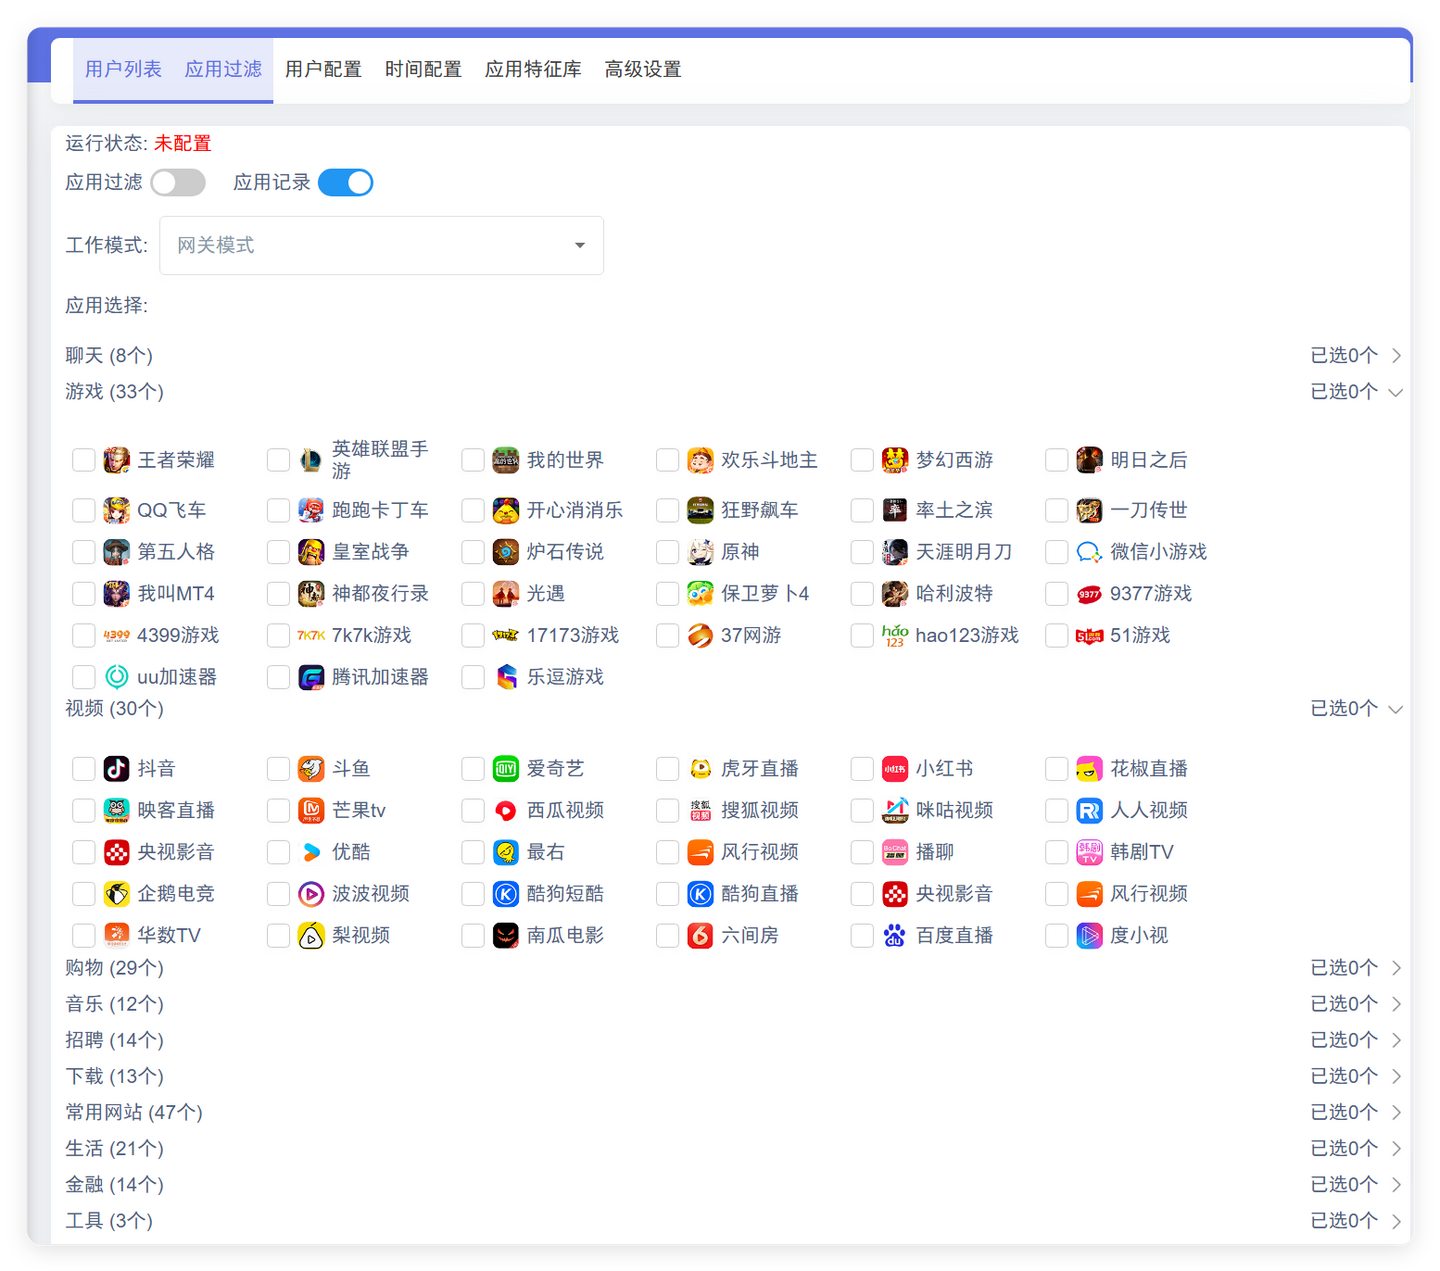Open the 工作模式 dropdown

coord(381,246)
